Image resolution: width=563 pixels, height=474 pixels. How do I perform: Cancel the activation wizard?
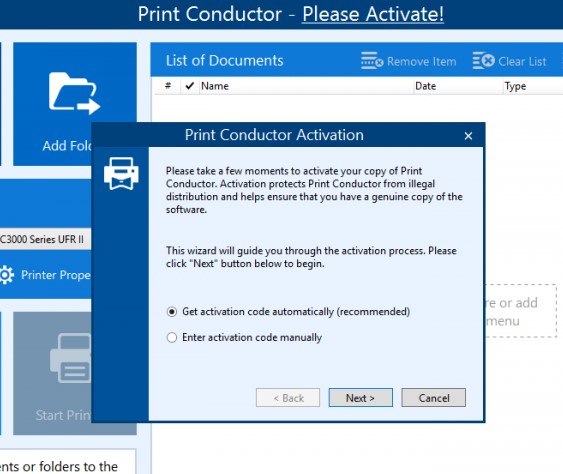click(x=433, y=398)
